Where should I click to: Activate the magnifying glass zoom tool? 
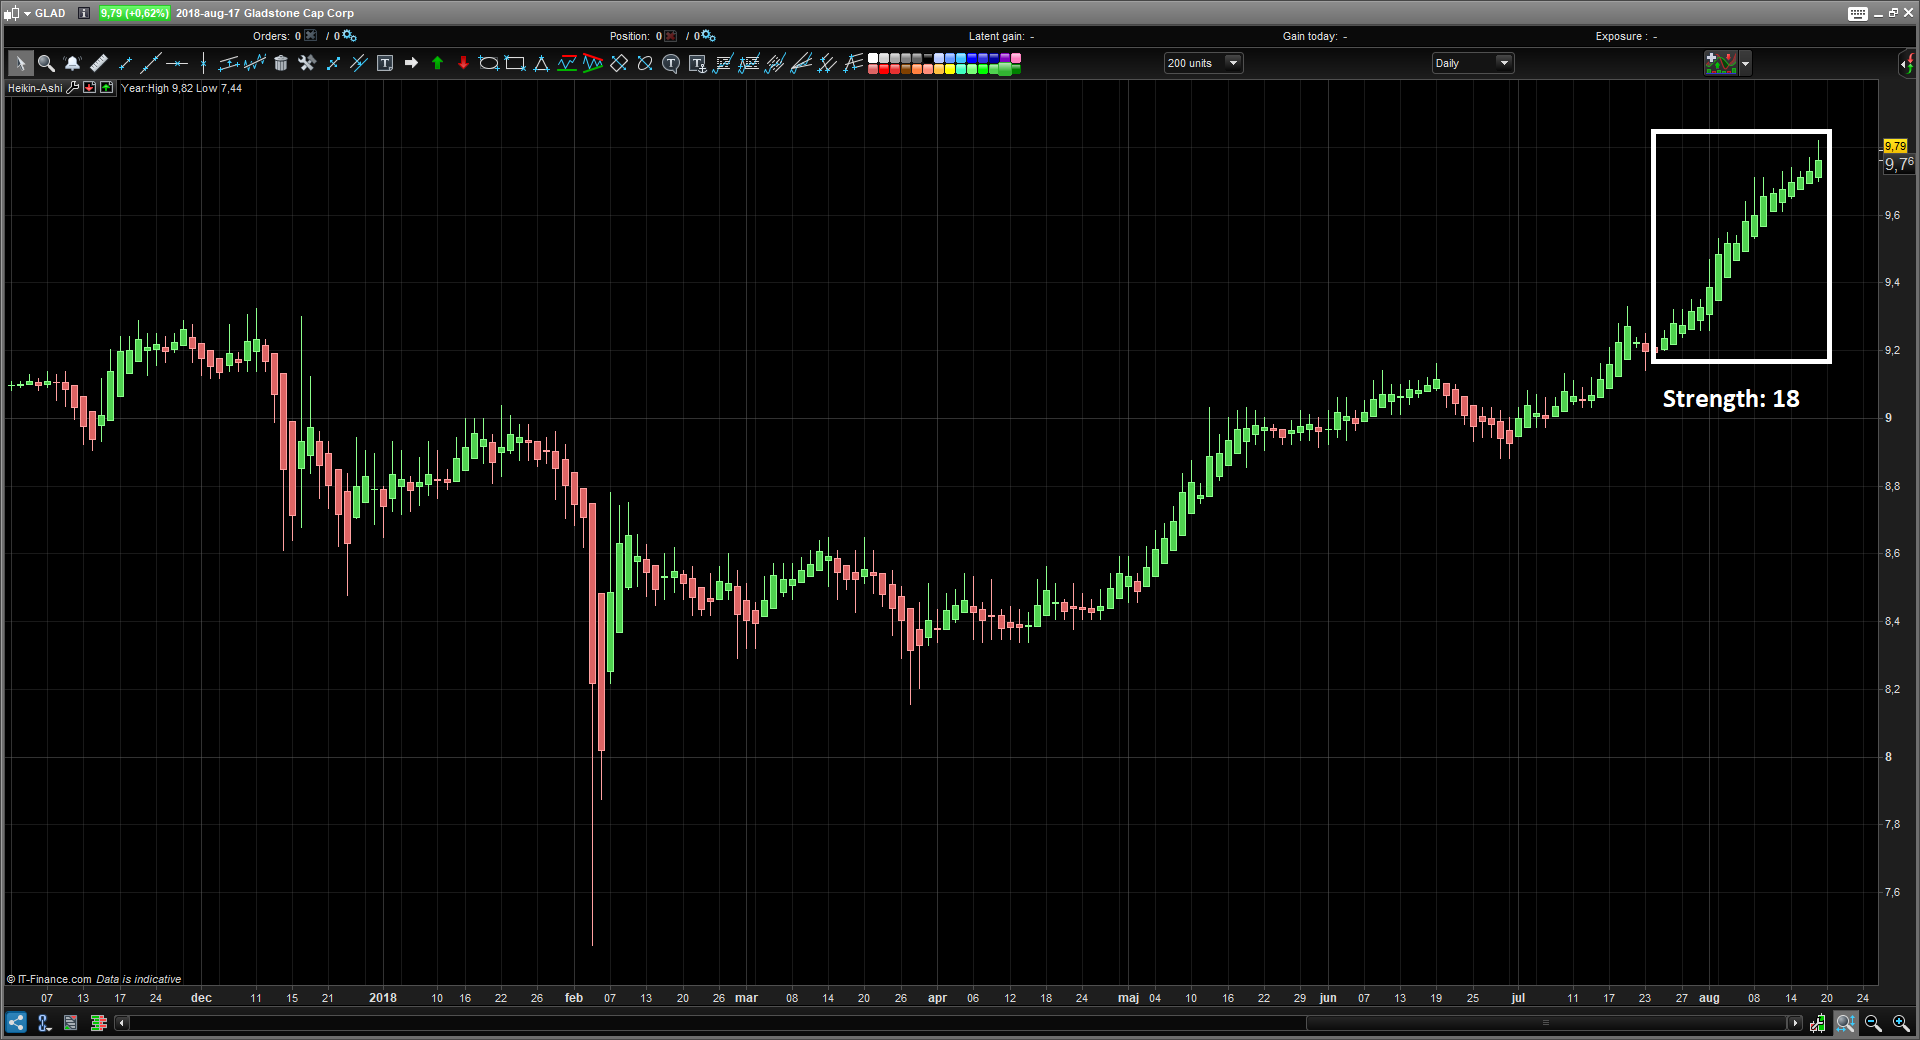[x=46, y=63]
